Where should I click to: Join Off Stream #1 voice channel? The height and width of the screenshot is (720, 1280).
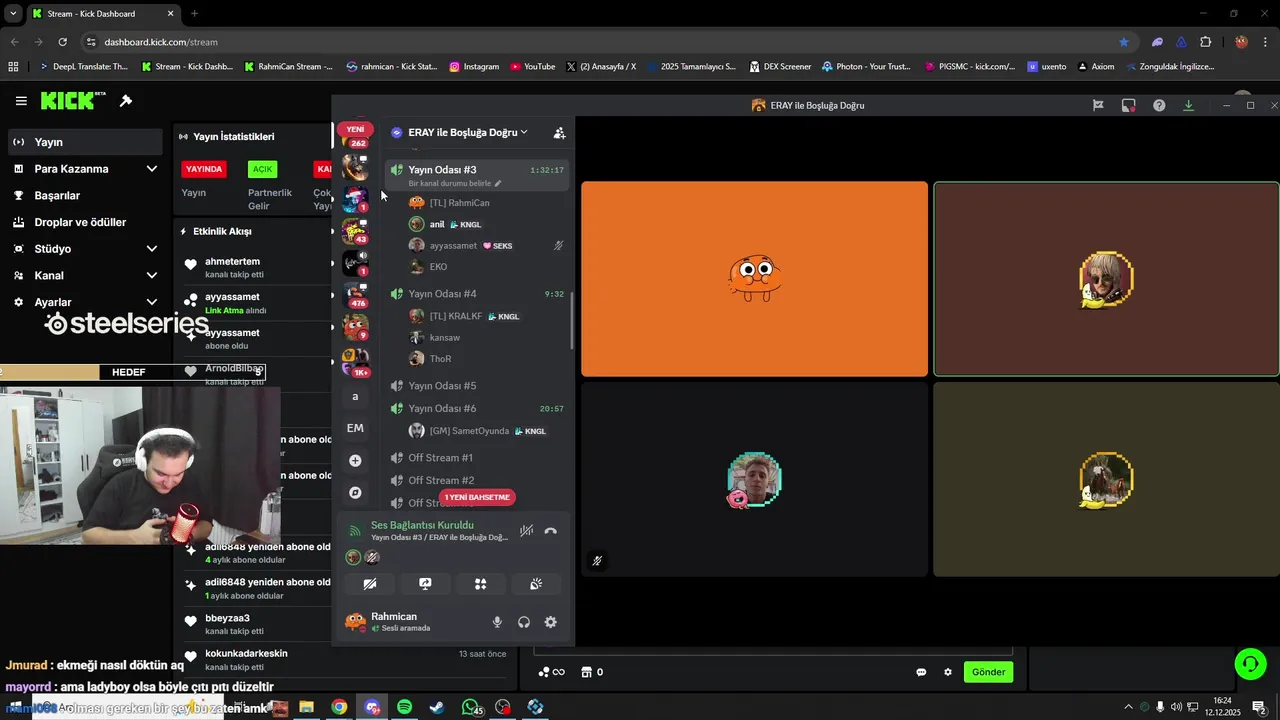[477, 458]
